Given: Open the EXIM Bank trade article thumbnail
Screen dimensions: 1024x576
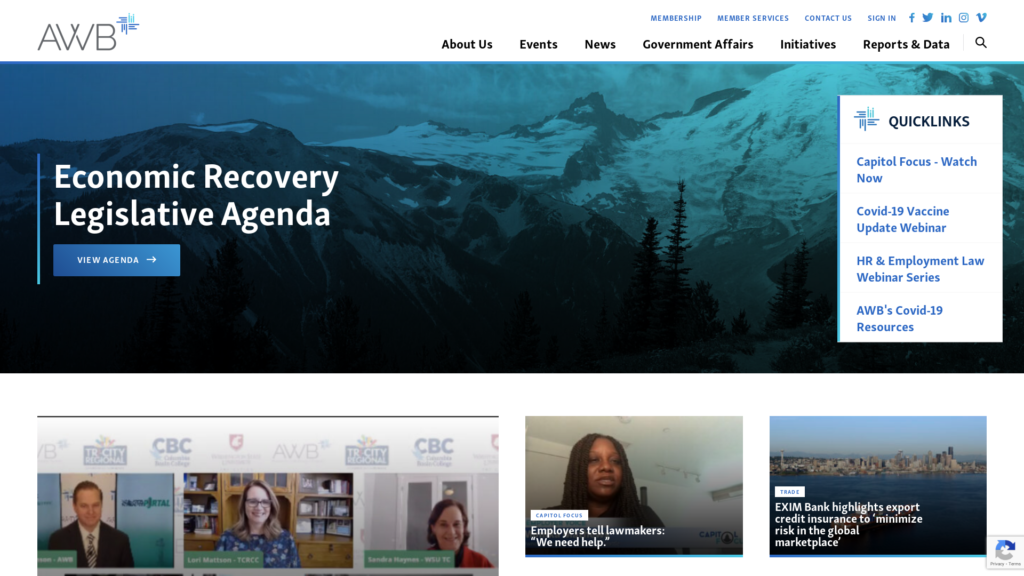Looking at the screenshot, I should 878,486.
